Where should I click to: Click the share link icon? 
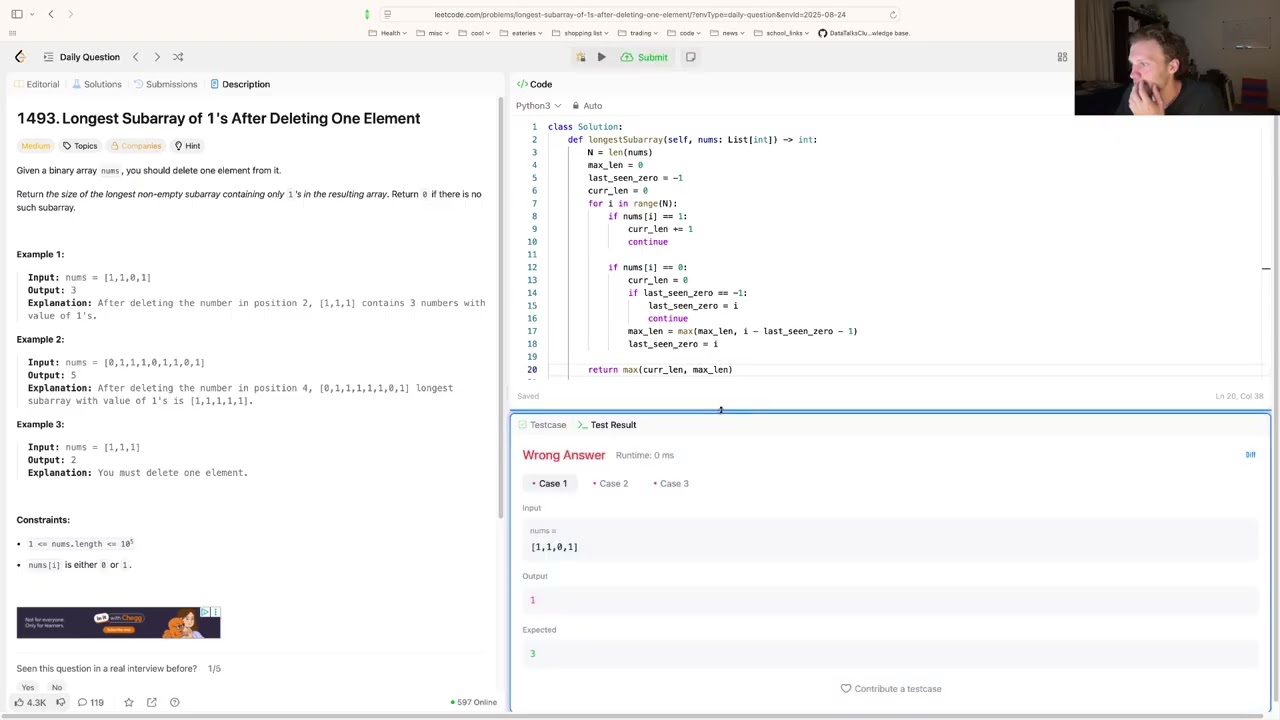[x=151, y=702]
